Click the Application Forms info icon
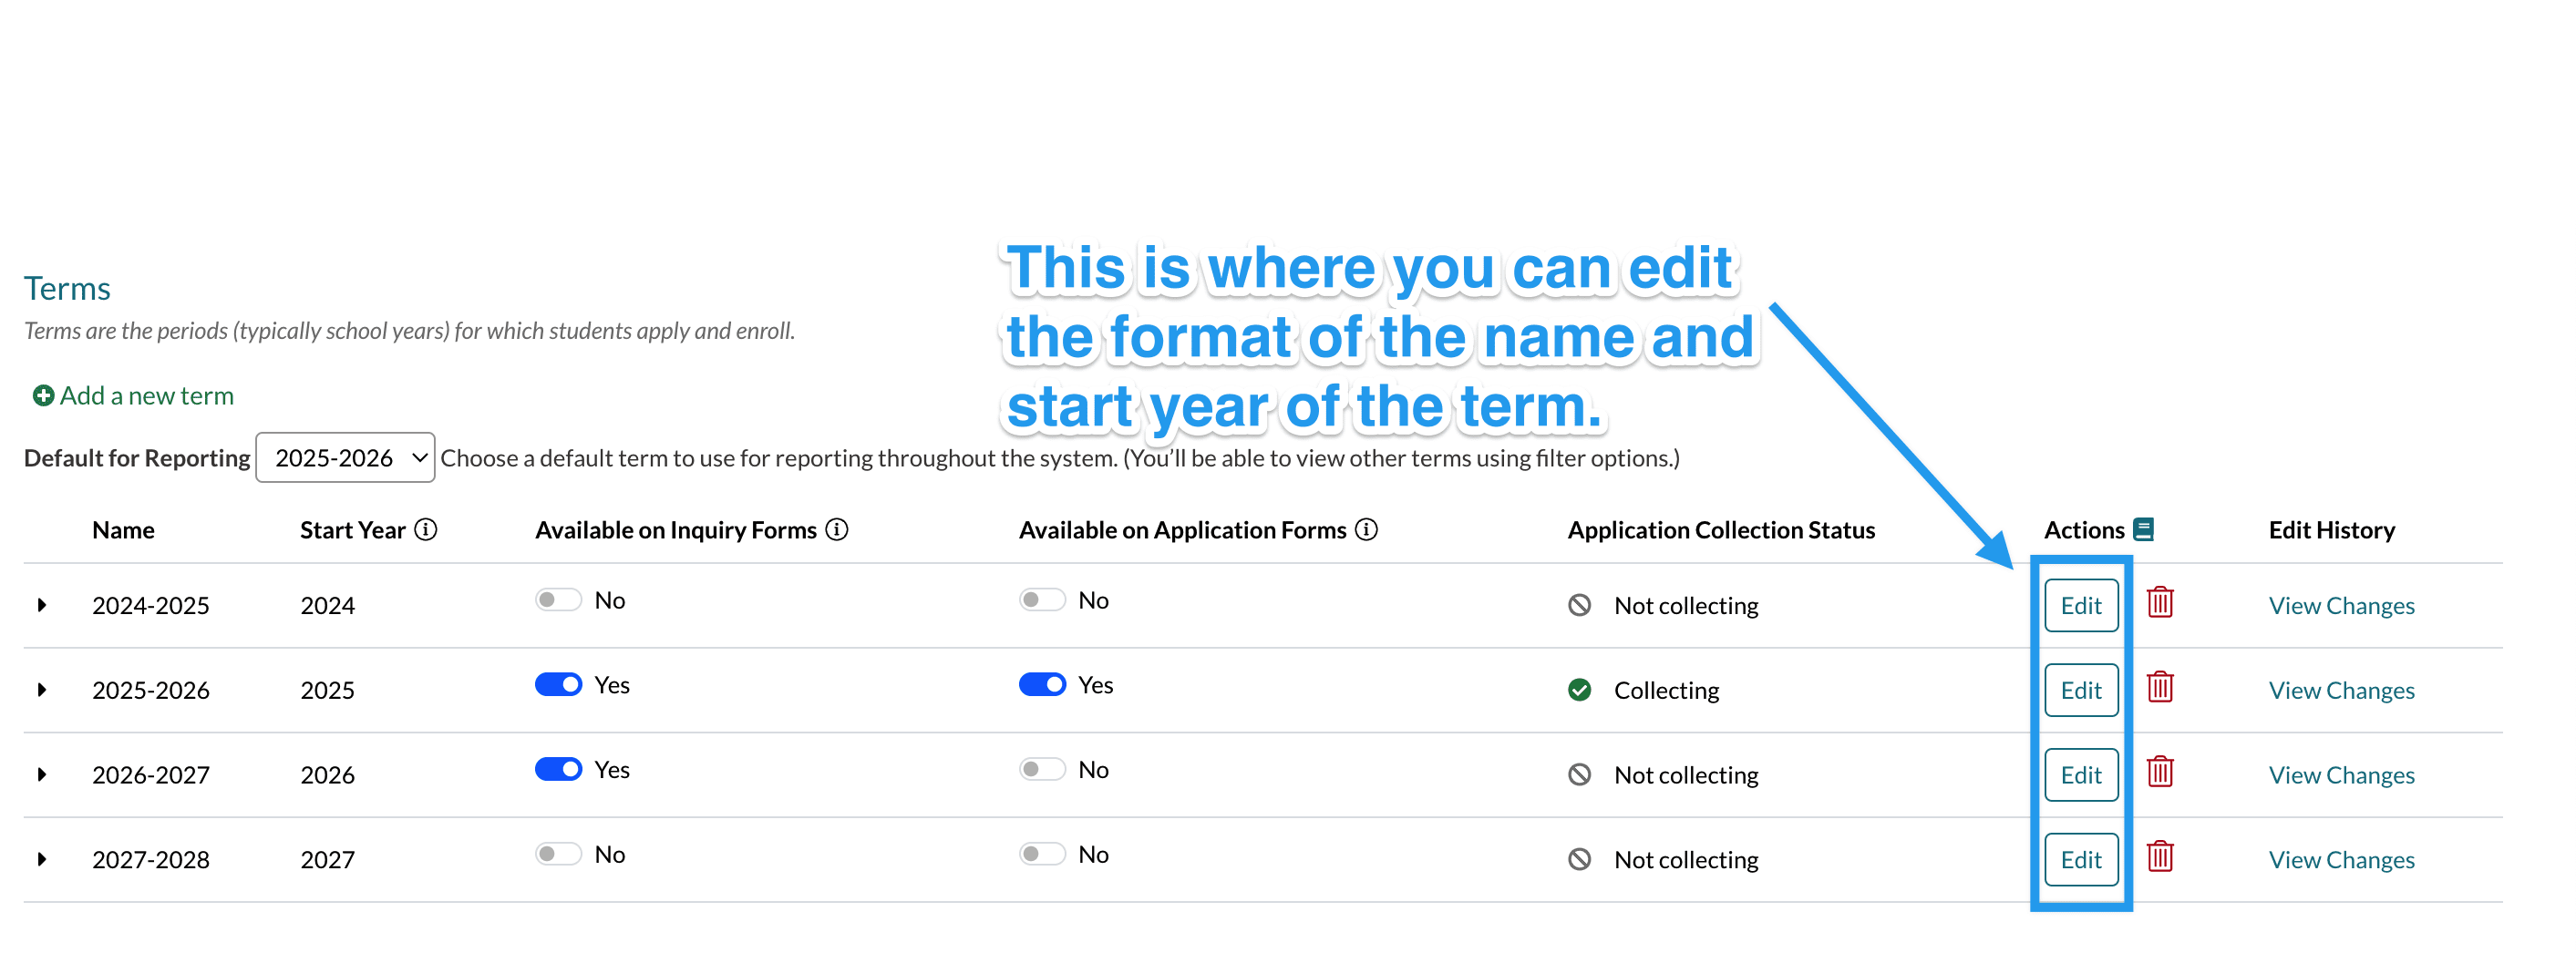 click(x=1366, y=530)
